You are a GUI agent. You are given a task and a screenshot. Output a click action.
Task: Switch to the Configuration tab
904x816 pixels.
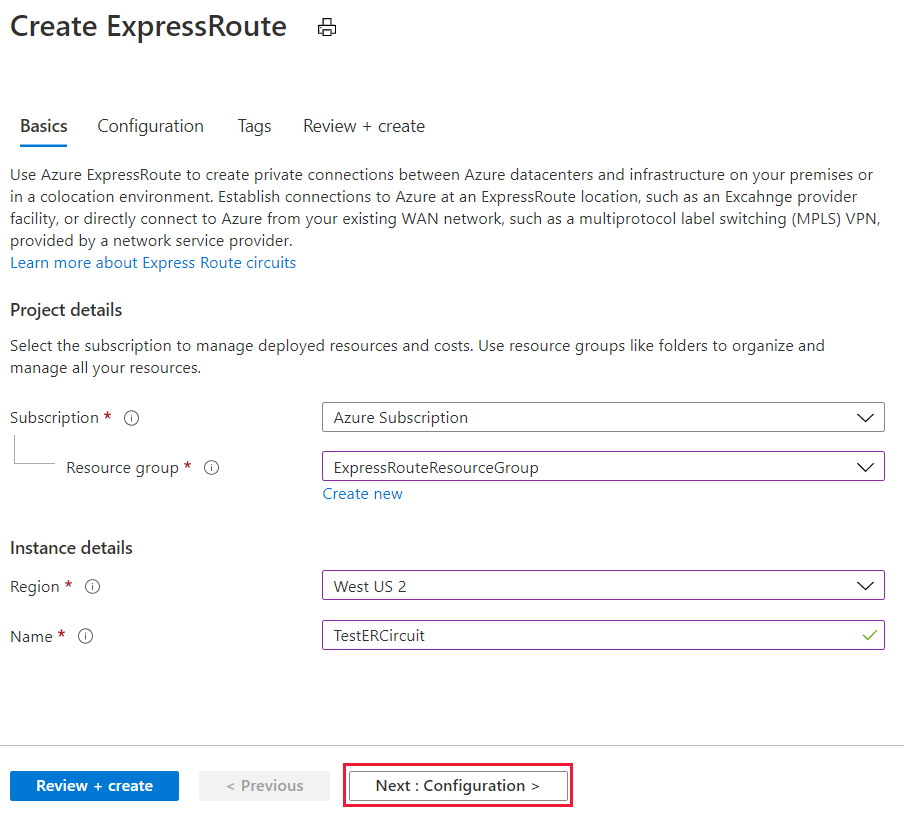pyautogui.click(x=150, y=126)
